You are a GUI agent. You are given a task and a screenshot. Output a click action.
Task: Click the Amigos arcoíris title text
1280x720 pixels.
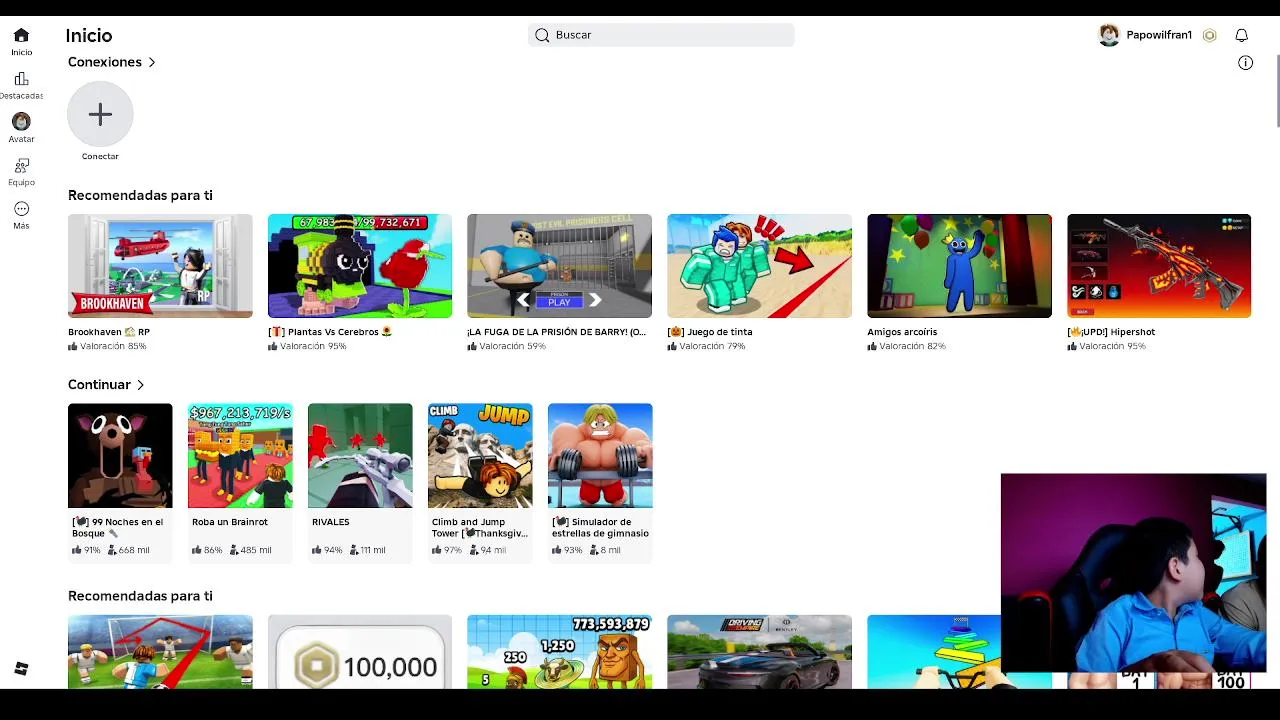tap(902, 332)
